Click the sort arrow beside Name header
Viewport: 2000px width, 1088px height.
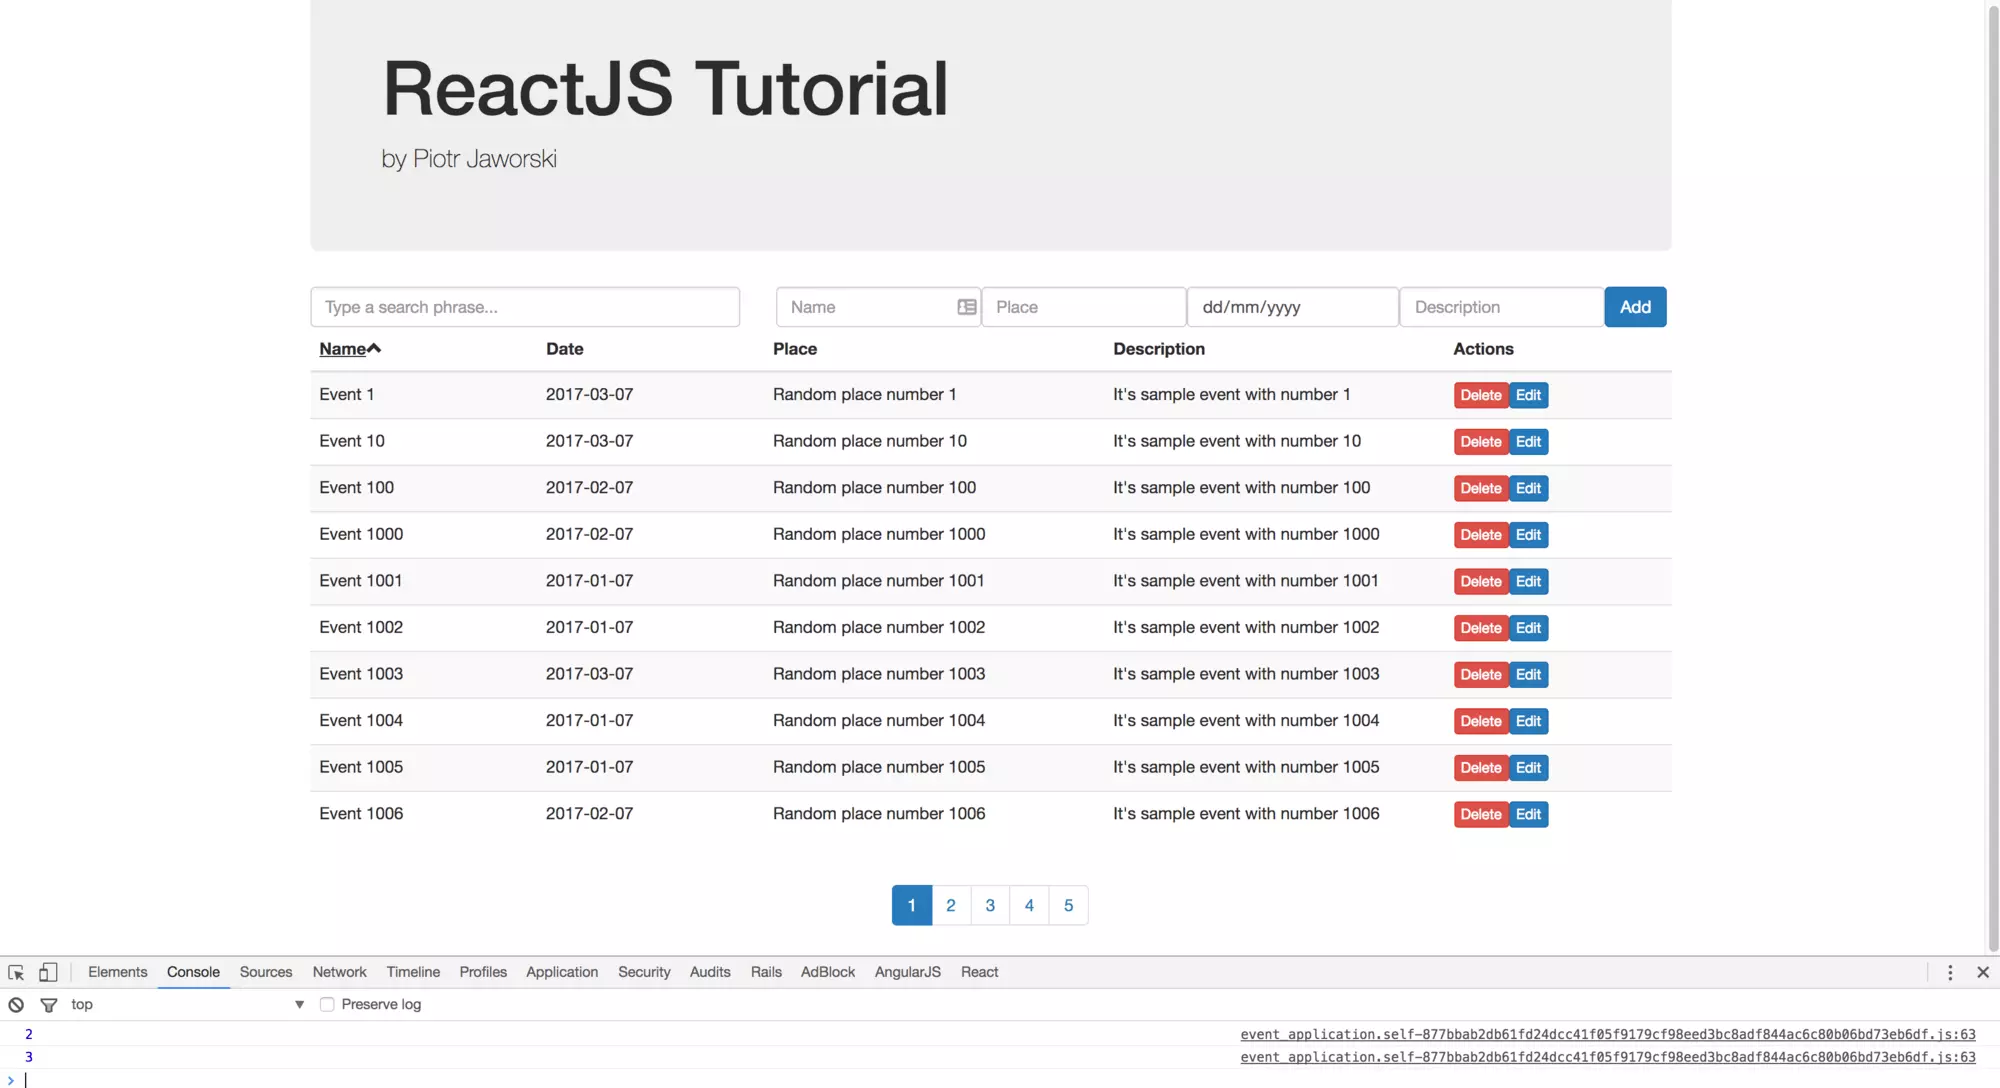click(x=374, y=348)
